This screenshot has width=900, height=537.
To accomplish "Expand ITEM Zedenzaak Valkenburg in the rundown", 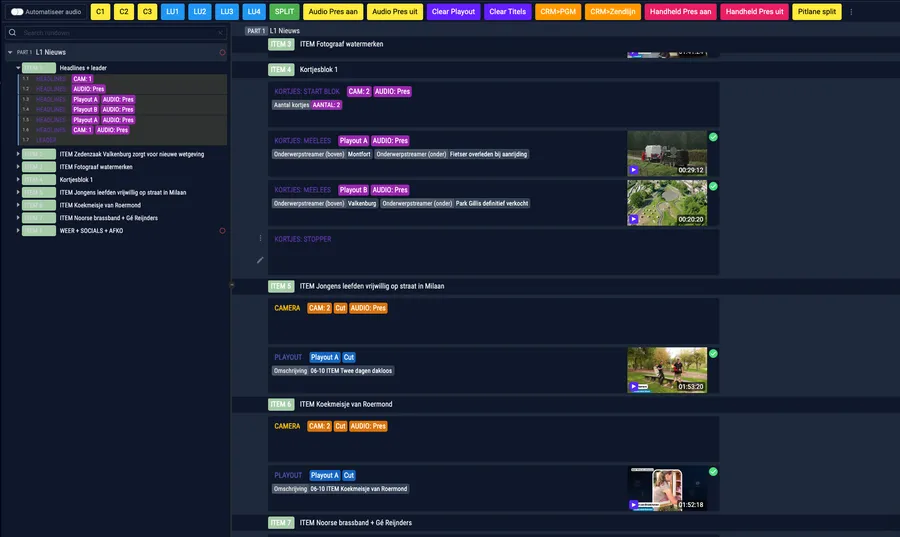I will click(18, 154).
